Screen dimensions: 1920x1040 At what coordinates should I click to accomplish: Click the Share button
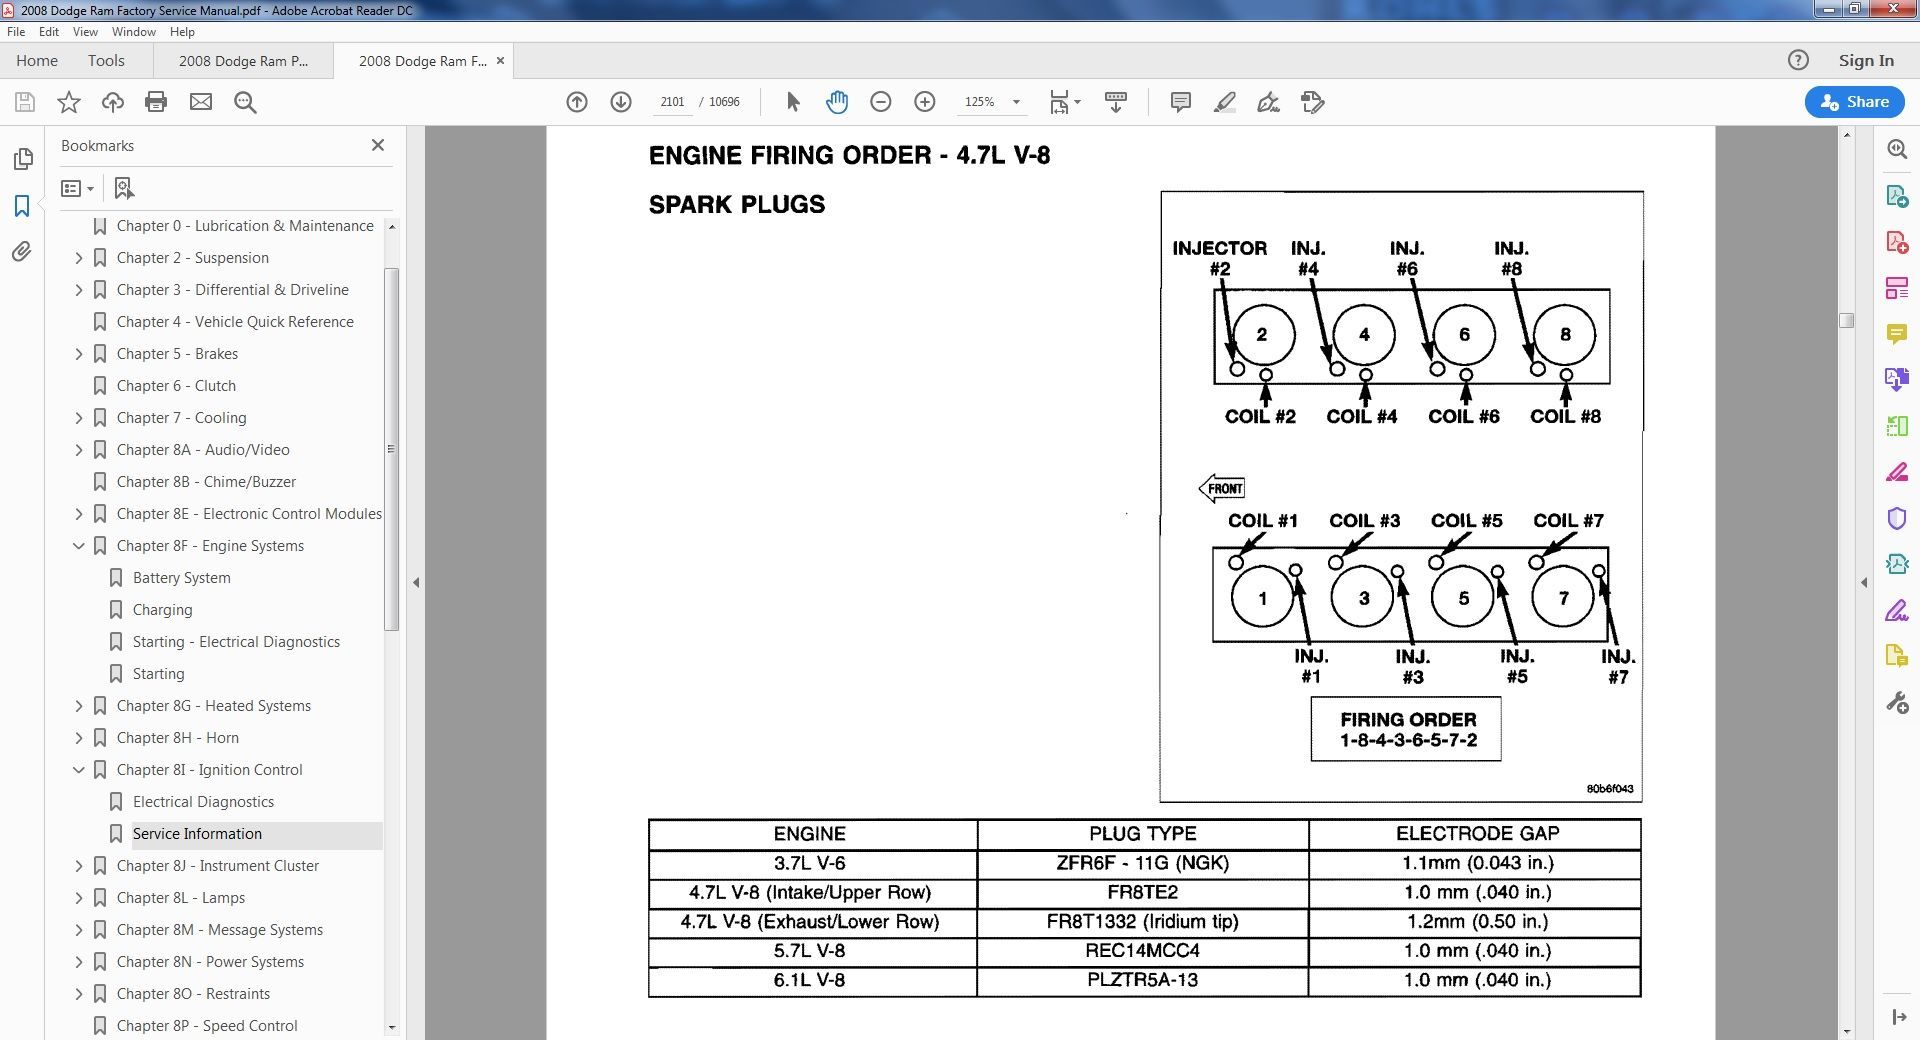coord(1855,102)
